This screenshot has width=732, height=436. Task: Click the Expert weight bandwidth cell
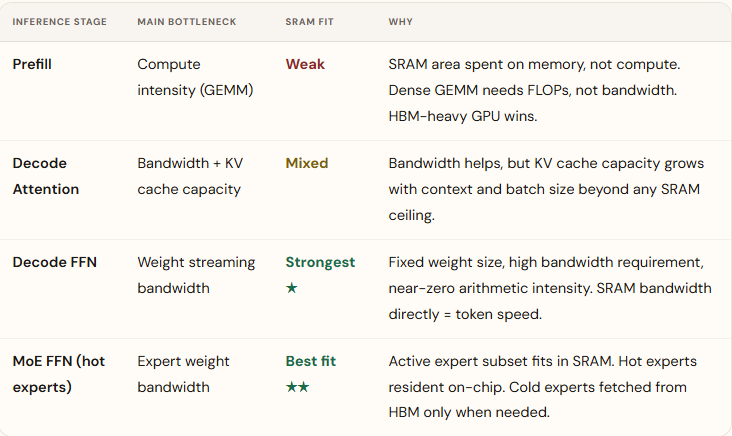tap(183, 374)
